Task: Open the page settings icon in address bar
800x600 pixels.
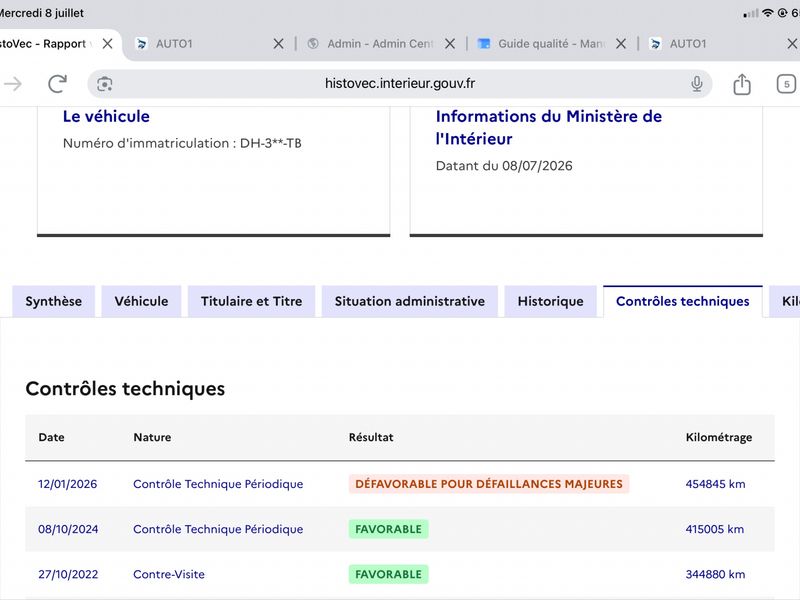Action: coord(105,84)
